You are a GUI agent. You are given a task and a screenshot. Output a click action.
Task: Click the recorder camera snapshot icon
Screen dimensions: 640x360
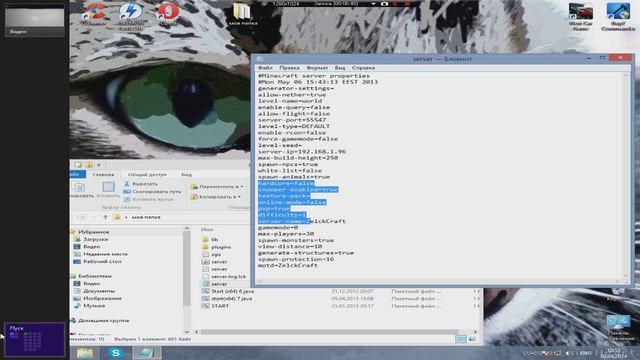point(384,4)
